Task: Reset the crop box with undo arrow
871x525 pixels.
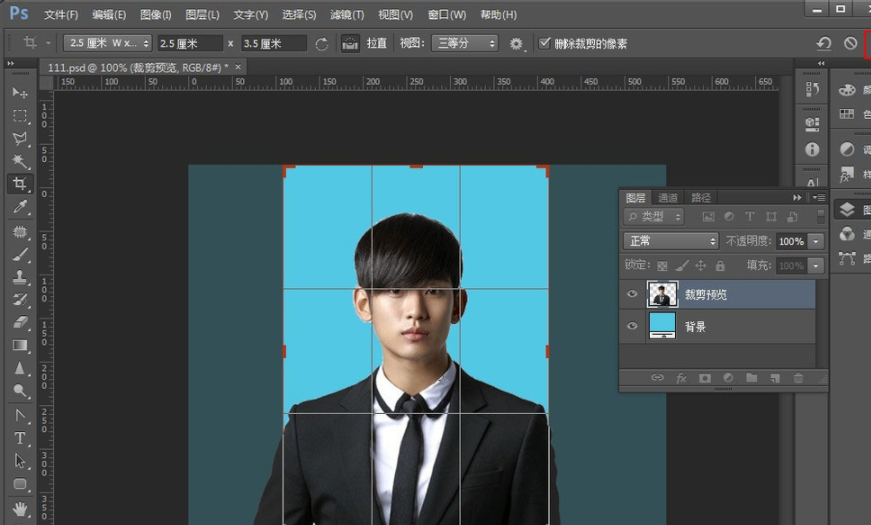Action: tap(824, 44)
